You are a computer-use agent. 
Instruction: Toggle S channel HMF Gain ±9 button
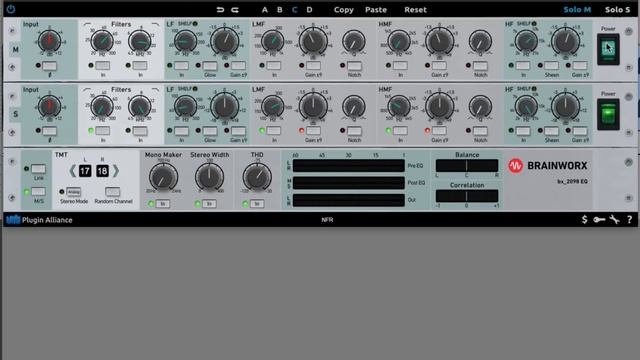coord(439,131)
